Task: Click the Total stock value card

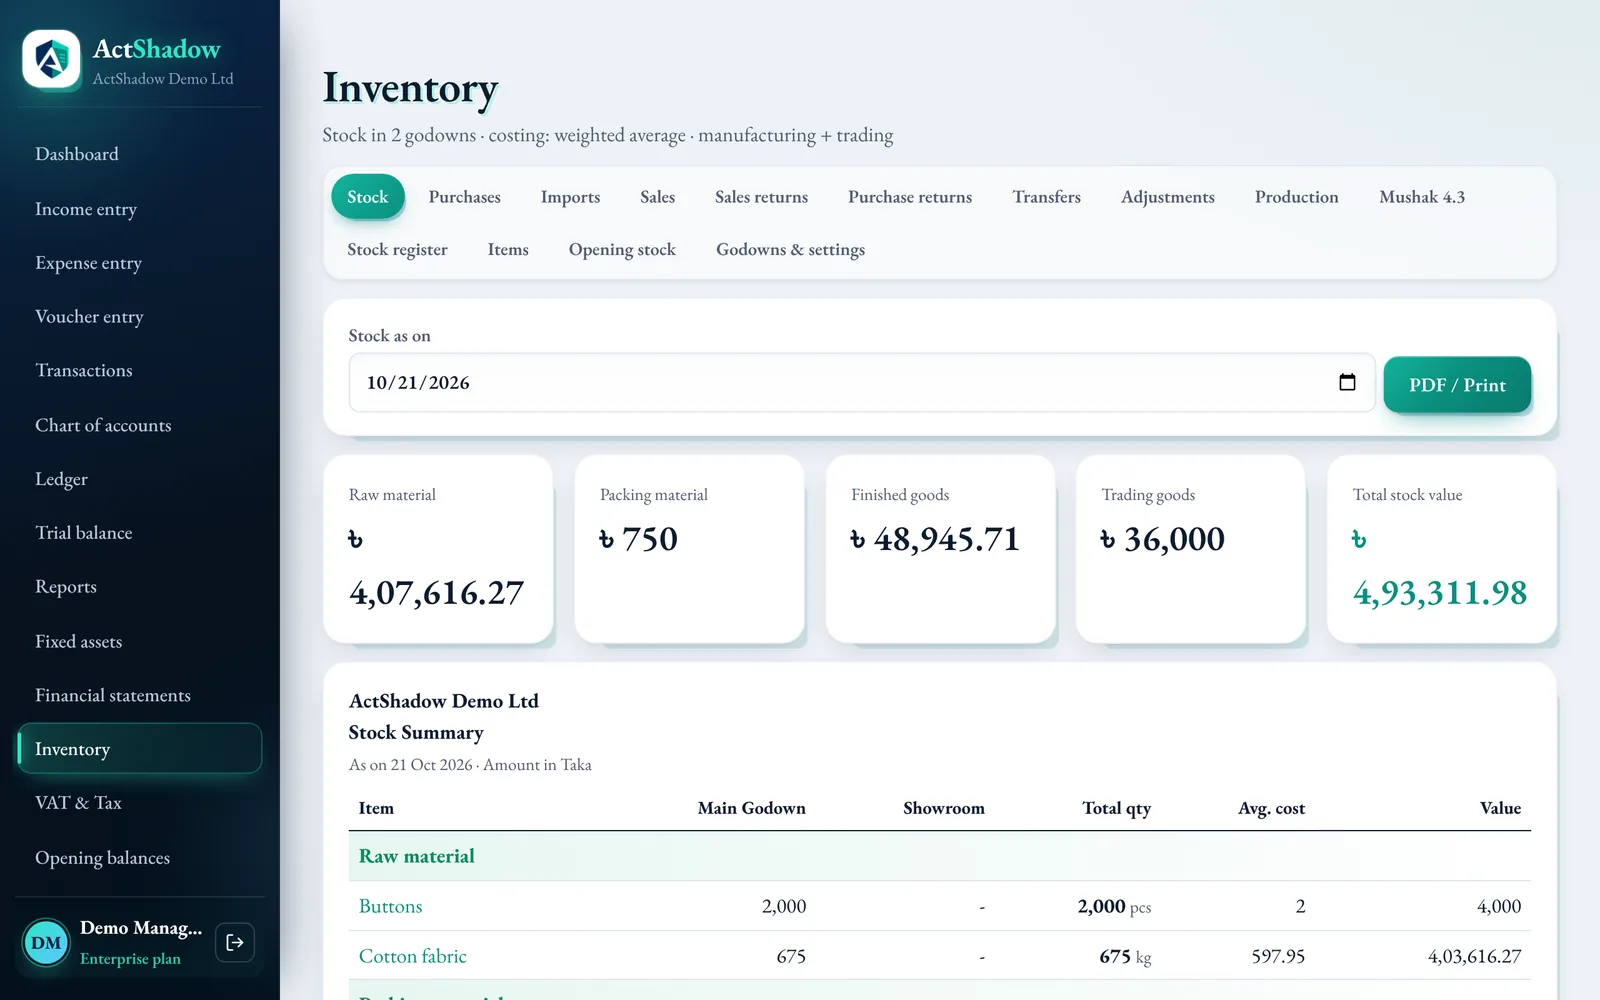Action: (1441, 549)
